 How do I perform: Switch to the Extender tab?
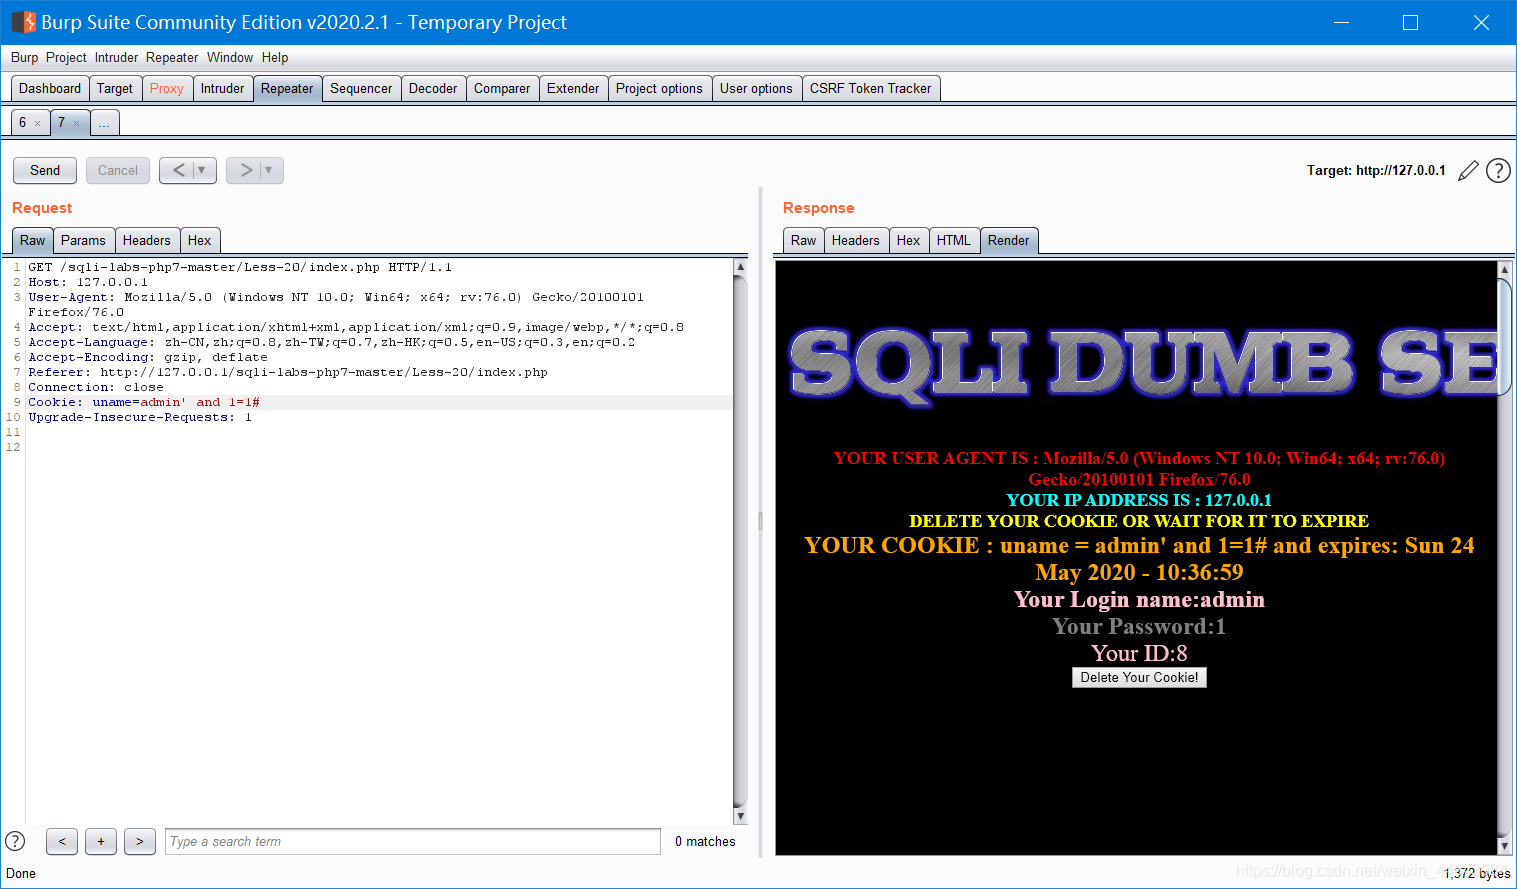coord(573,88)
